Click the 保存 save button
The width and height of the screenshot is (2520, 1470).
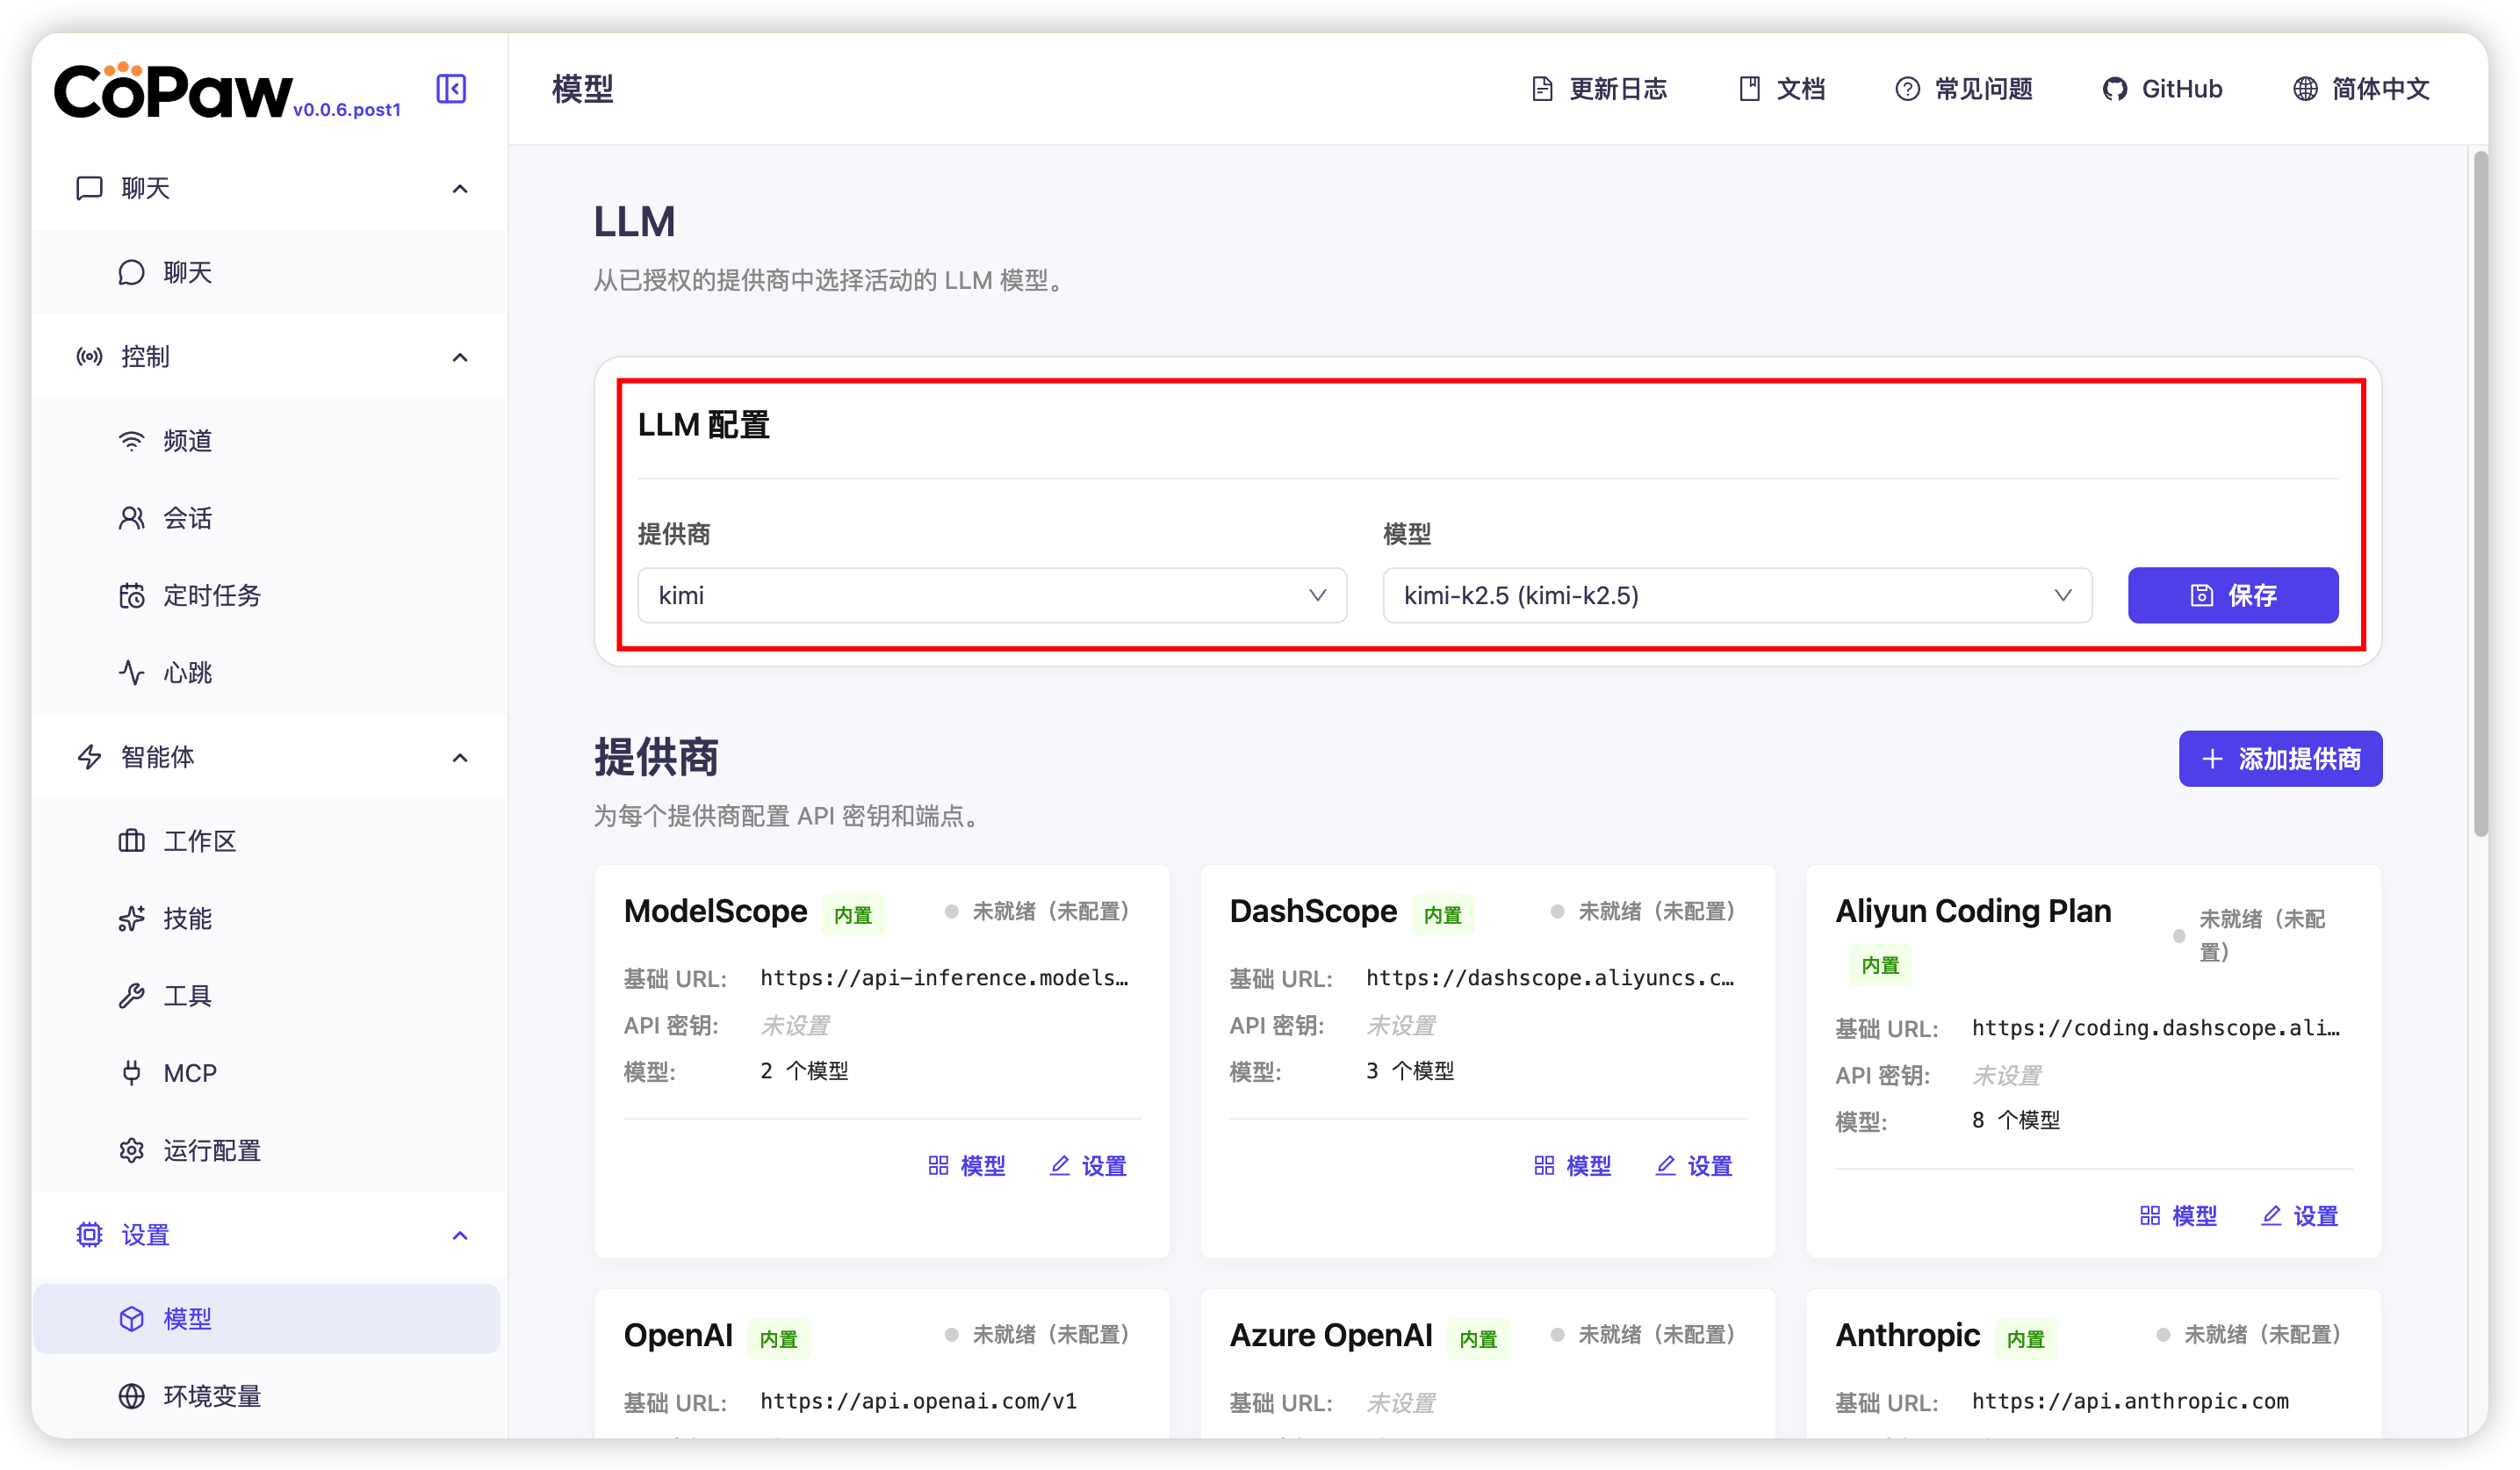[2232, 596]
